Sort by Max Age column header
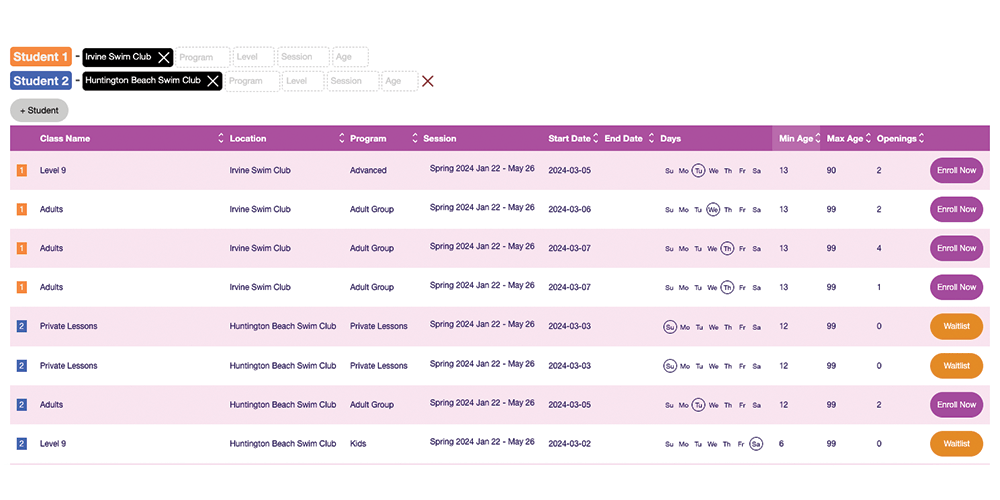Screen dimensions: 1000x500 point(845,138)
